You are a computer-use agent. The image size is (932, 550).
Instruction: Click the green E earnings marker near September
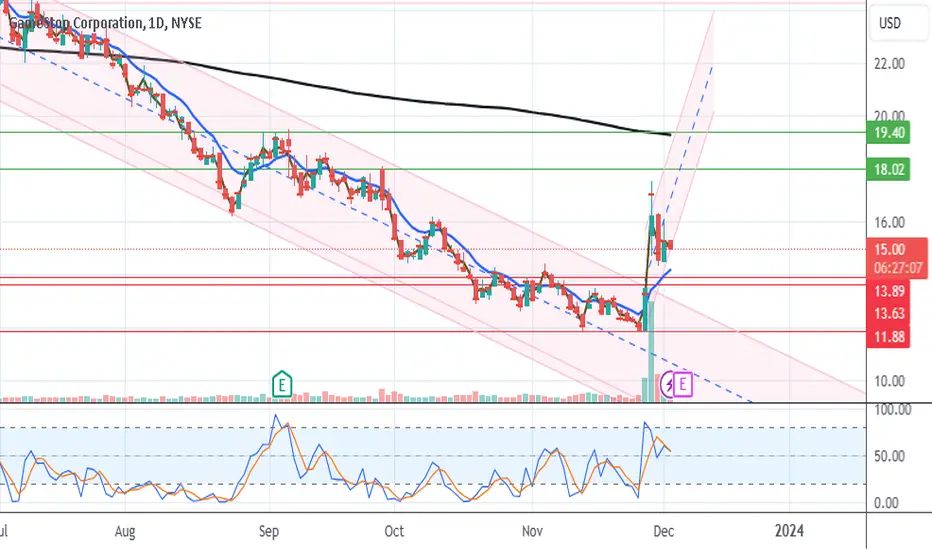click(282, 384)
